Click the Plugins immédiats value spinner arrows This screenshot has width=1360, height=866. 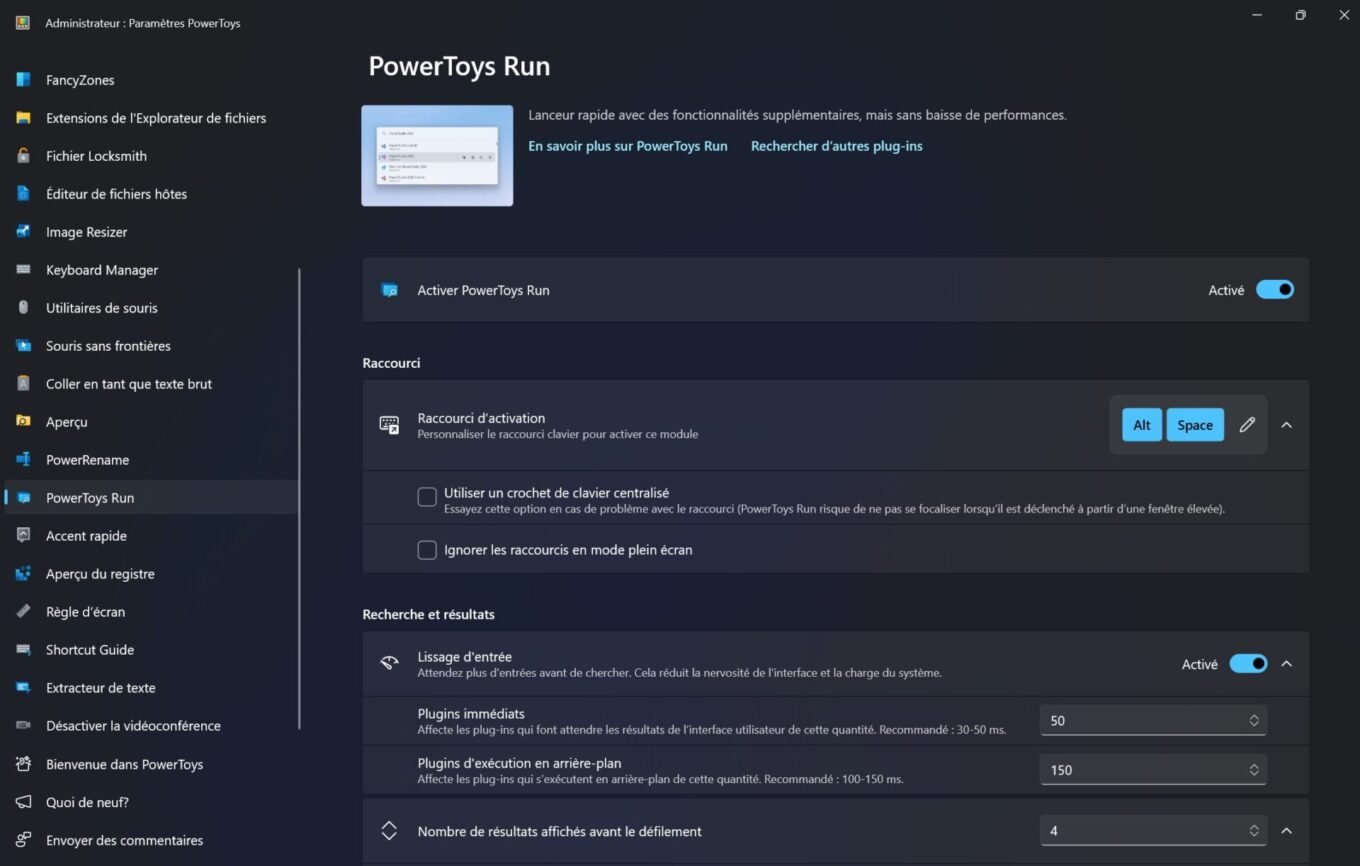pos(1253,721)
